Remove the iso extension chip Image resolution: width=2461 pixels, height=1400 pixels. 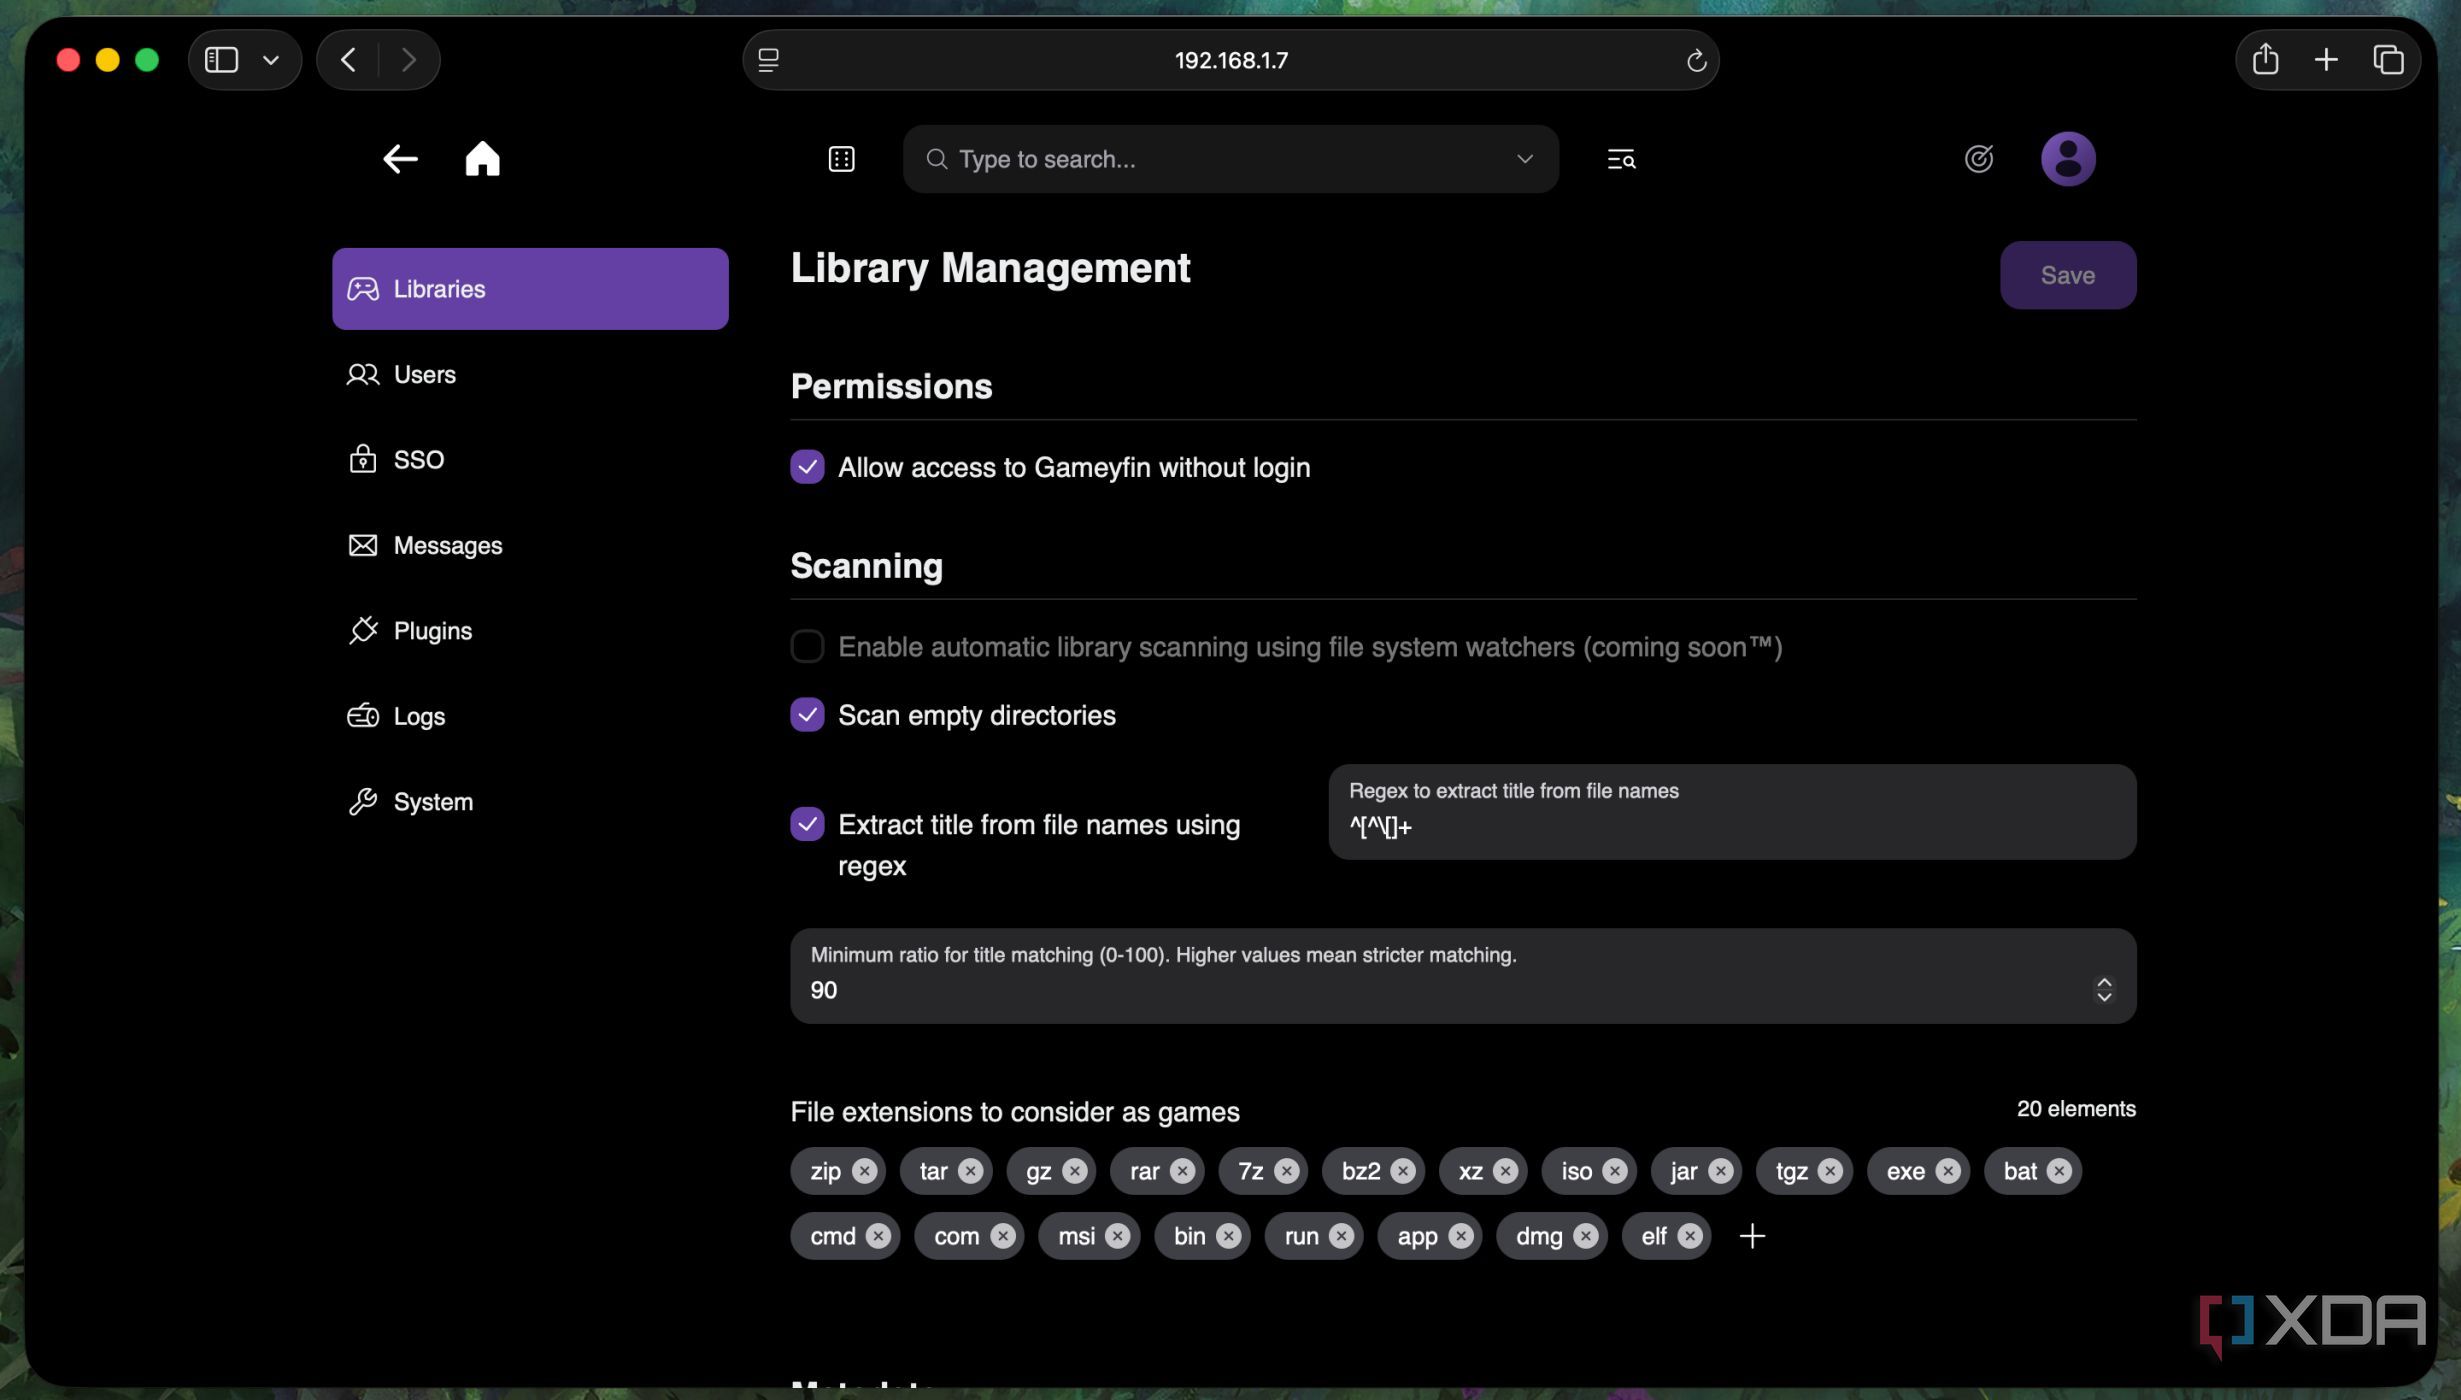pos(1614,1171)
